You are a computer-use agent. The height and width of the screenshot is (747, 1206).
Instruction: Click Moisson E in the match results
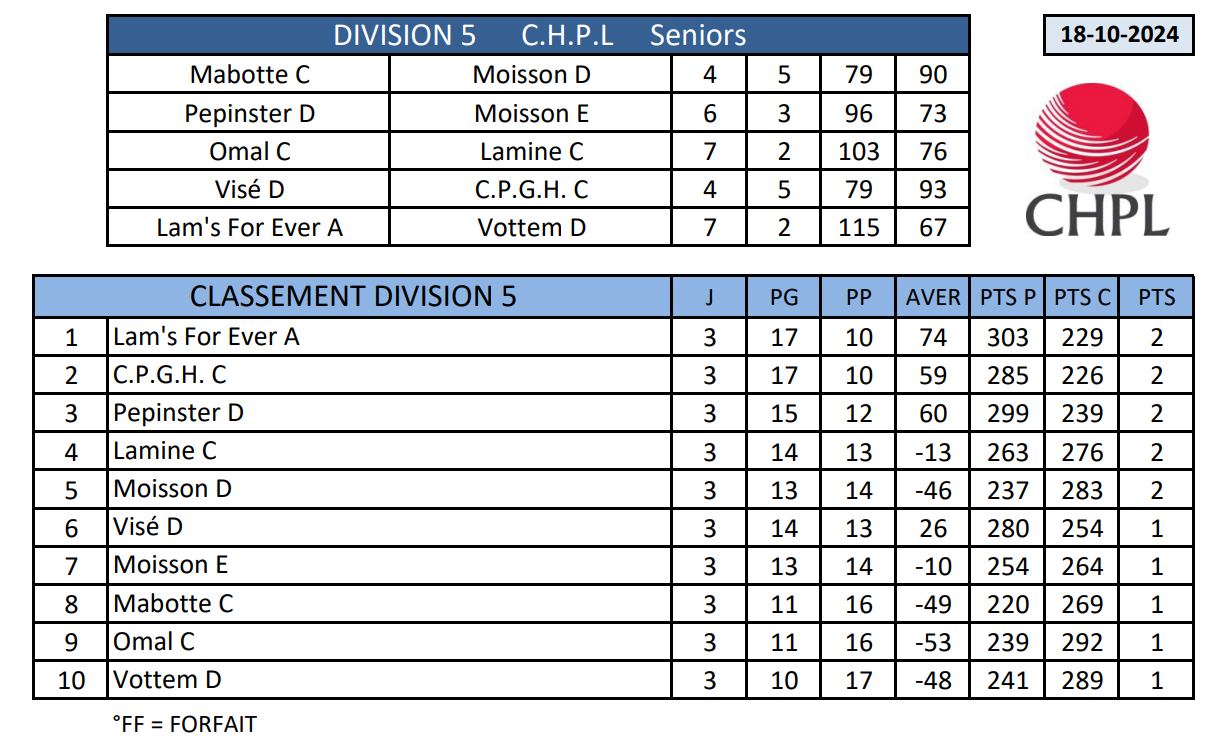point(531,113)
